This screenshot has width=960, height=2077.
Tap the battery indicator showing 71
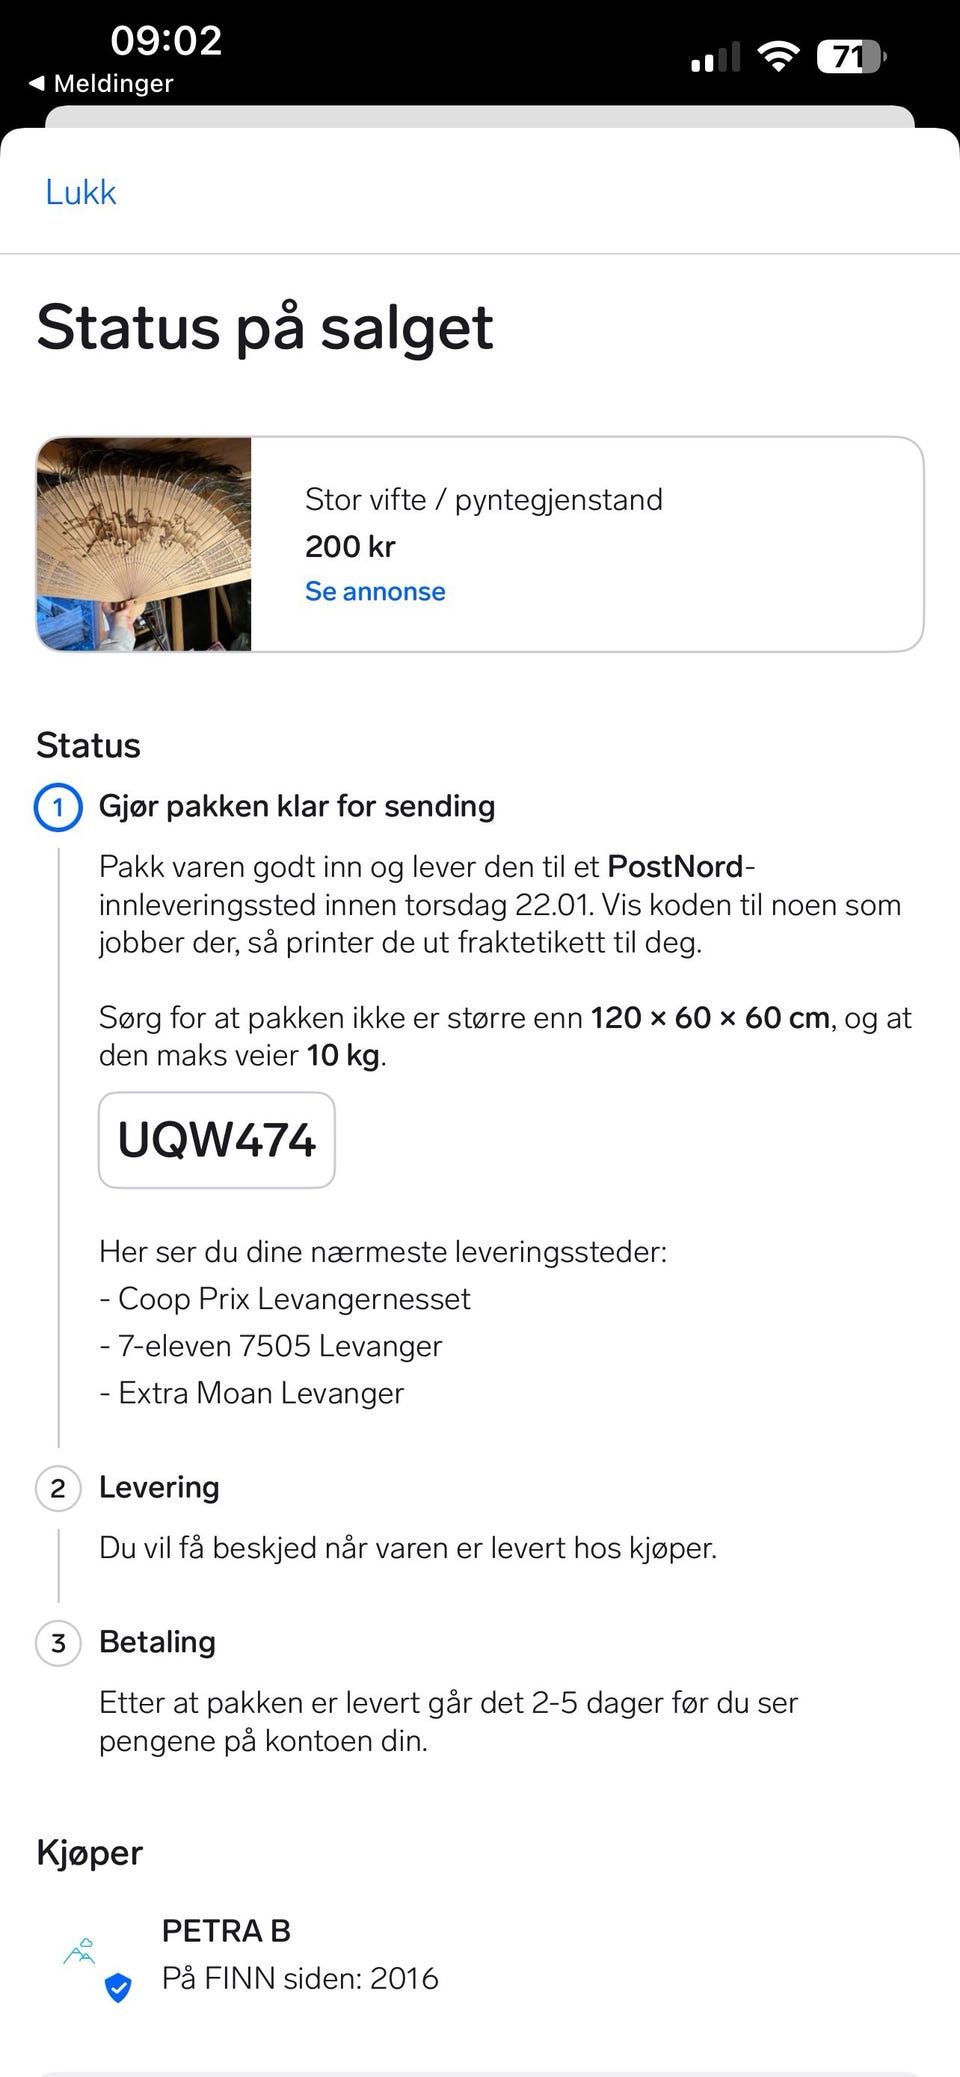click(x=850, y=56)
